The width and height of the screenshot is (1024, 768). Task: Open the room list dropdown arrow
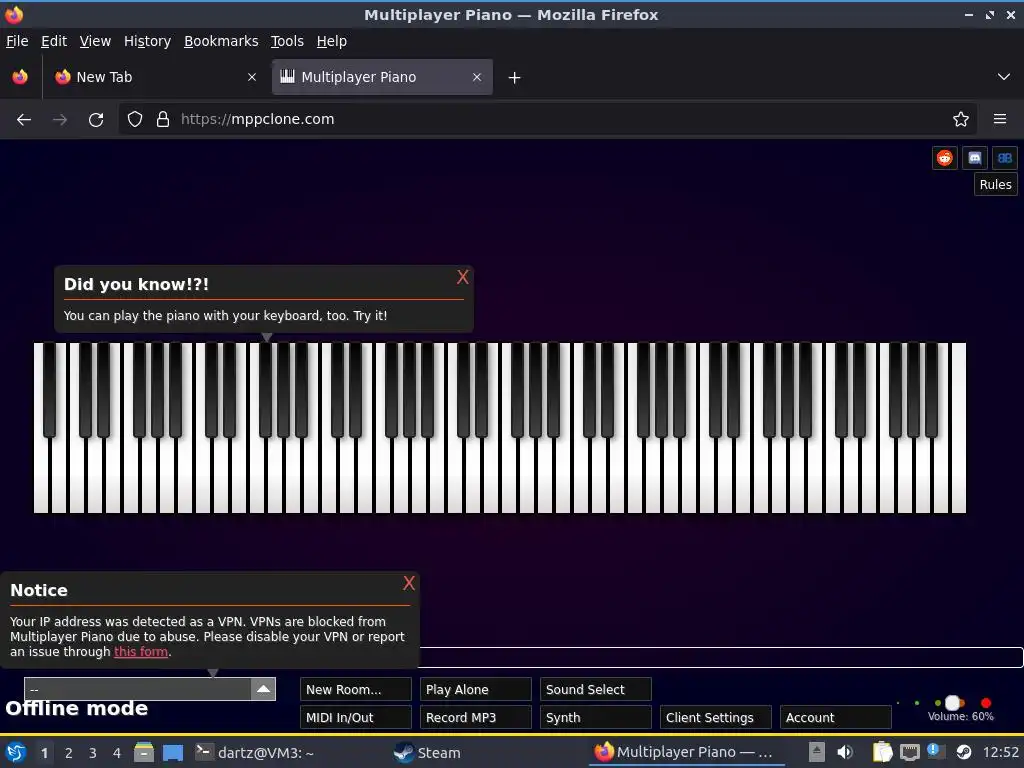point(263,689)
